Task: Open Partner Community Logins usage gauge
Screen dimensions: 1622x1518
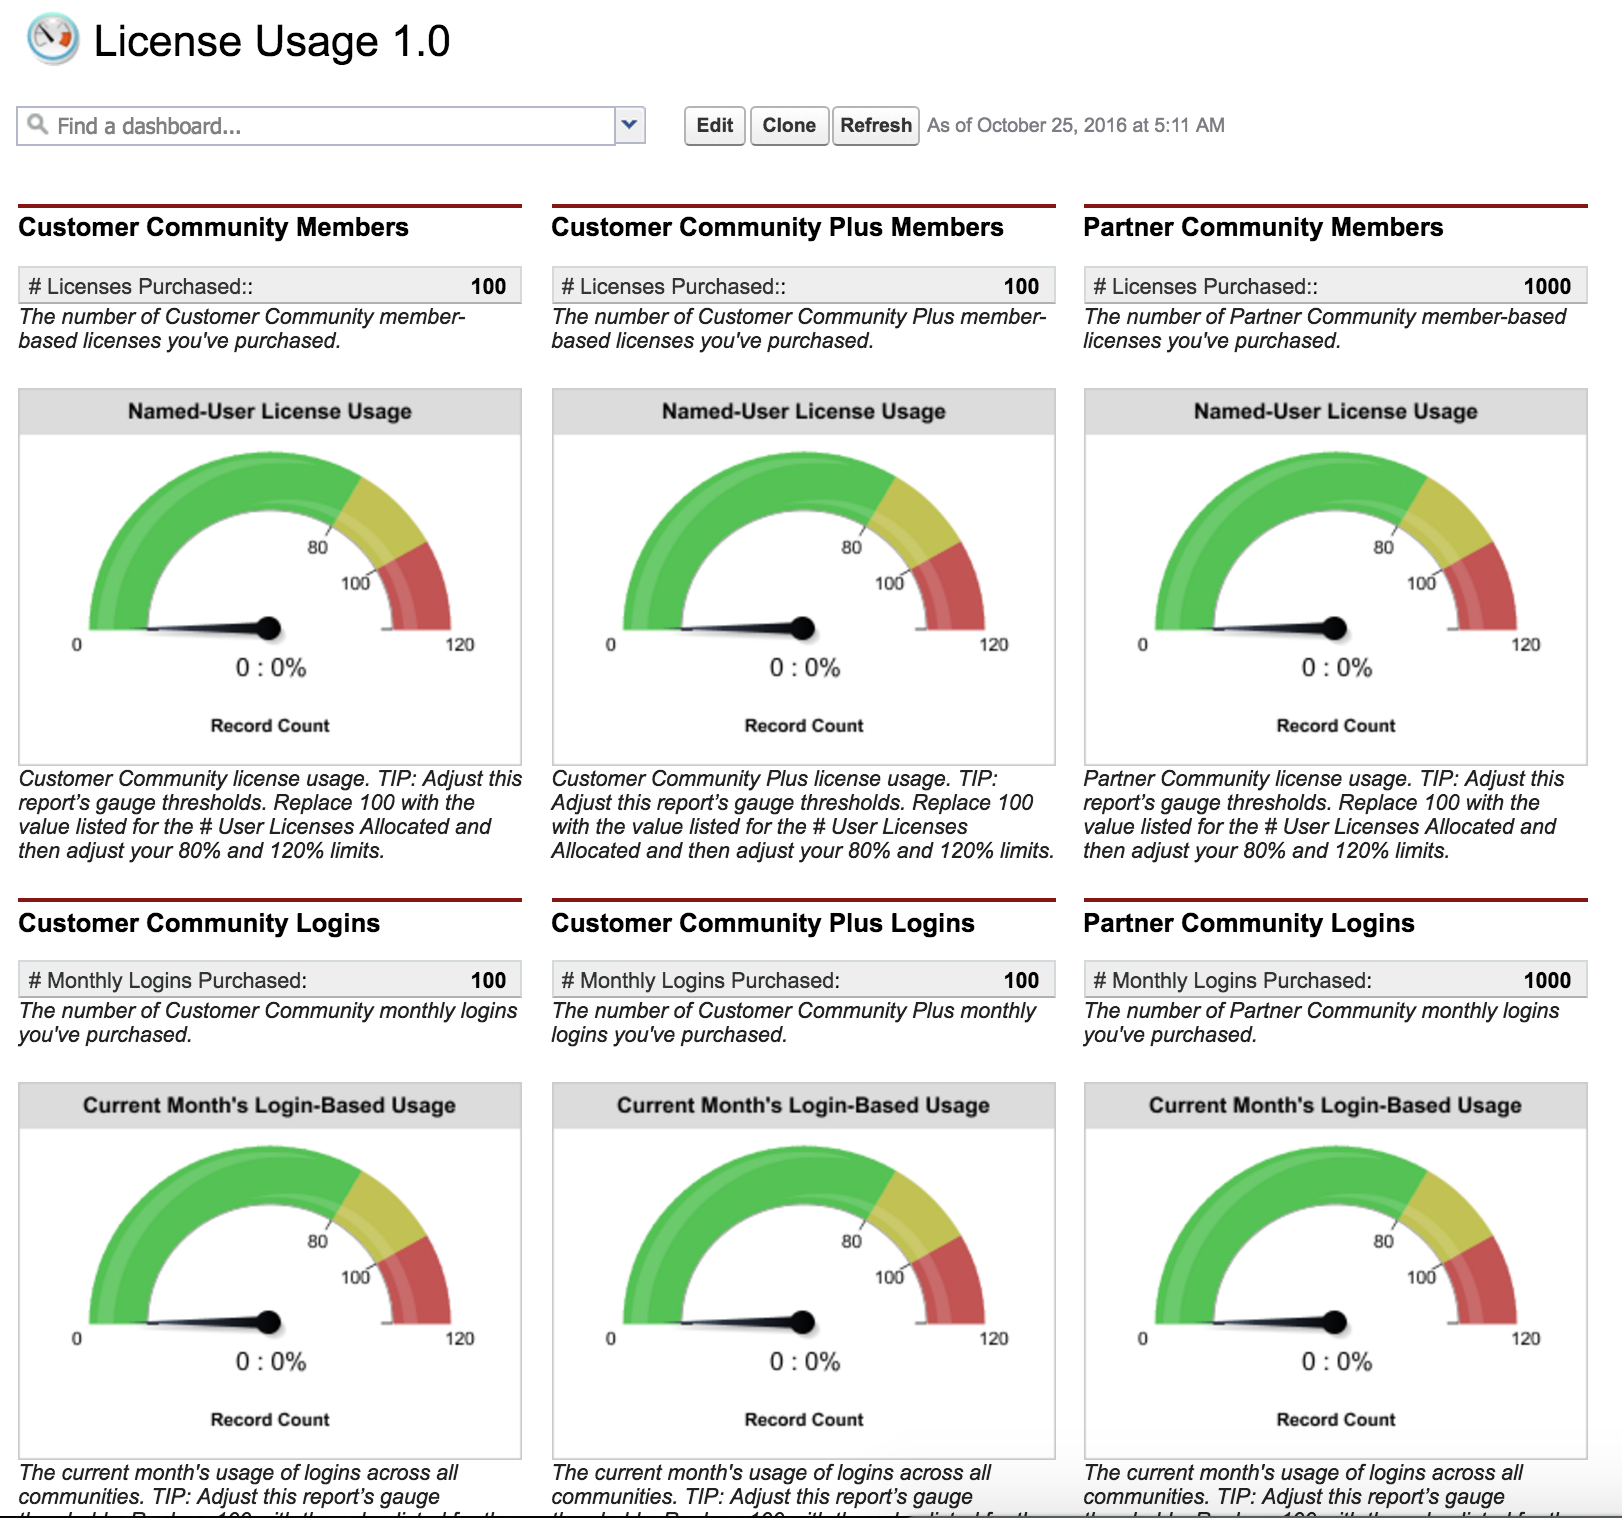Action: (x=1335, y=1275)
